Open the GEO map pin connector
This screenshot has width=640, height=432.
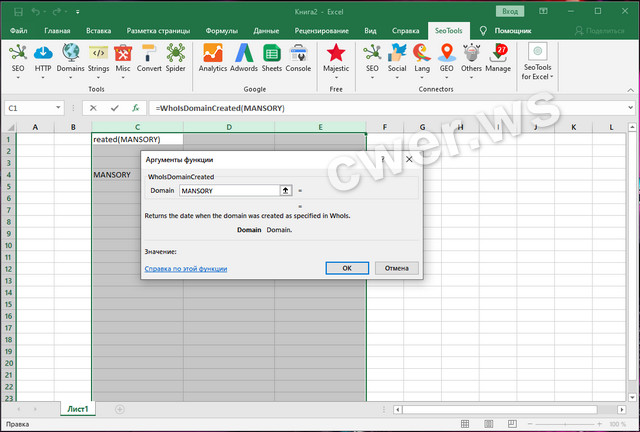click(447, 60)
